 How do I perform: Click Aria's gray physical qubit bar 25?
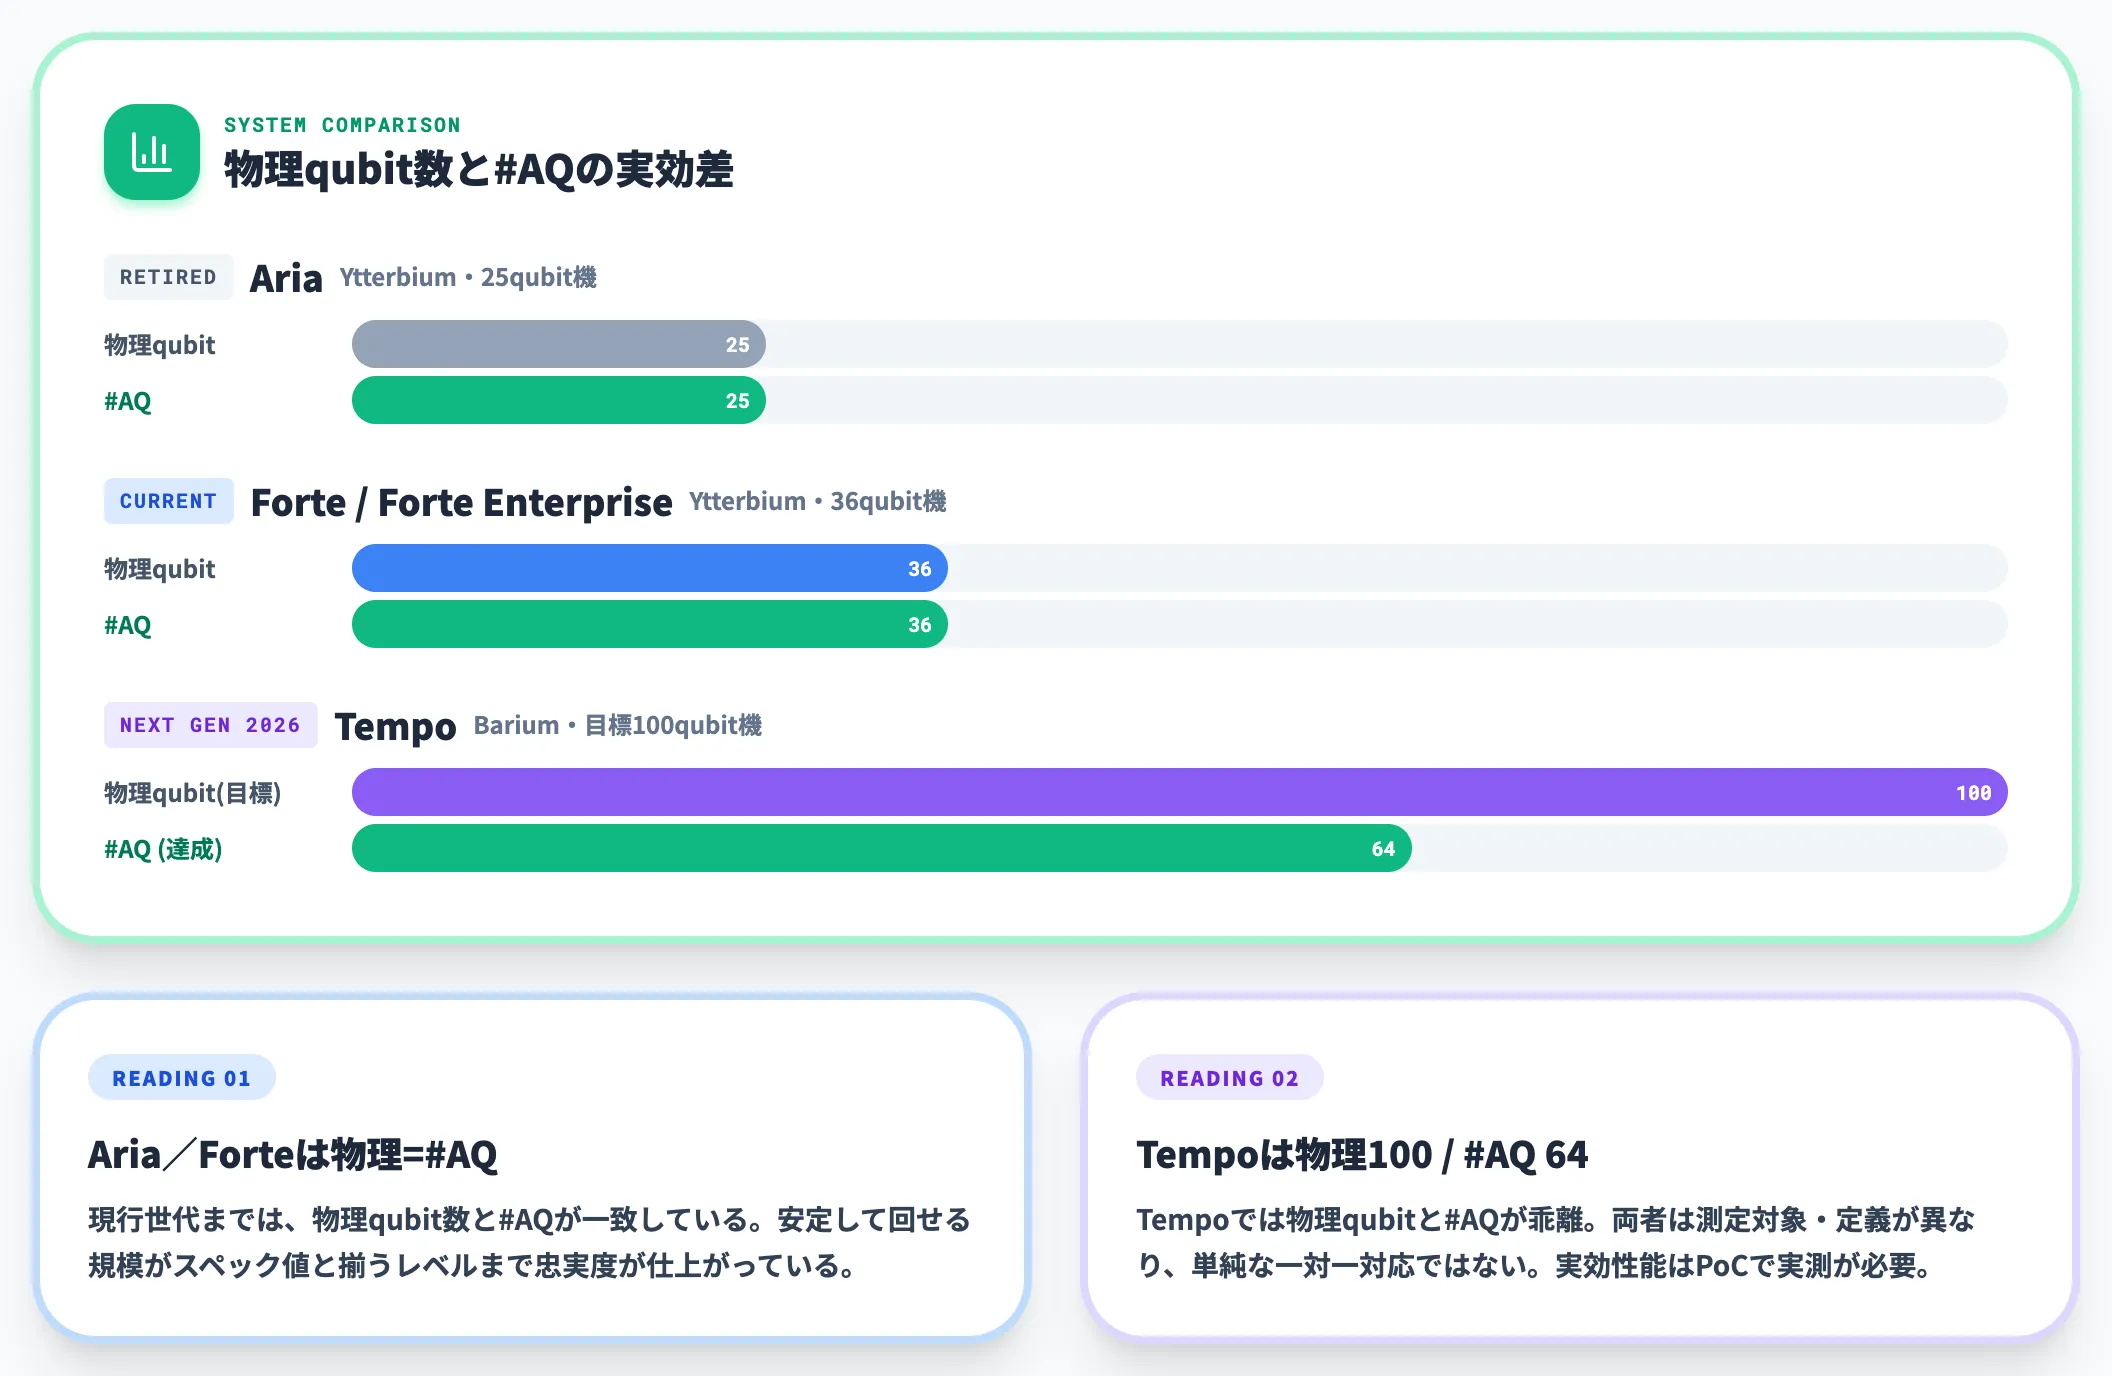559,344
